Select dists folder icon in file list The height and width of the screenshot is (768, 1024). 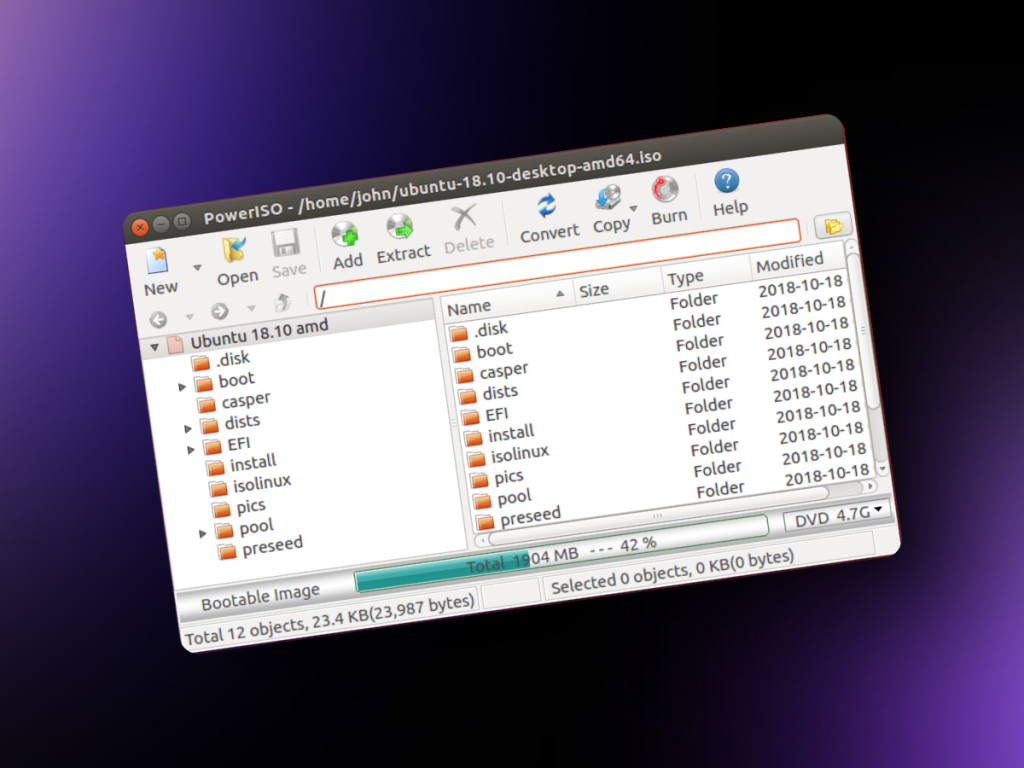tap(467, 396)
